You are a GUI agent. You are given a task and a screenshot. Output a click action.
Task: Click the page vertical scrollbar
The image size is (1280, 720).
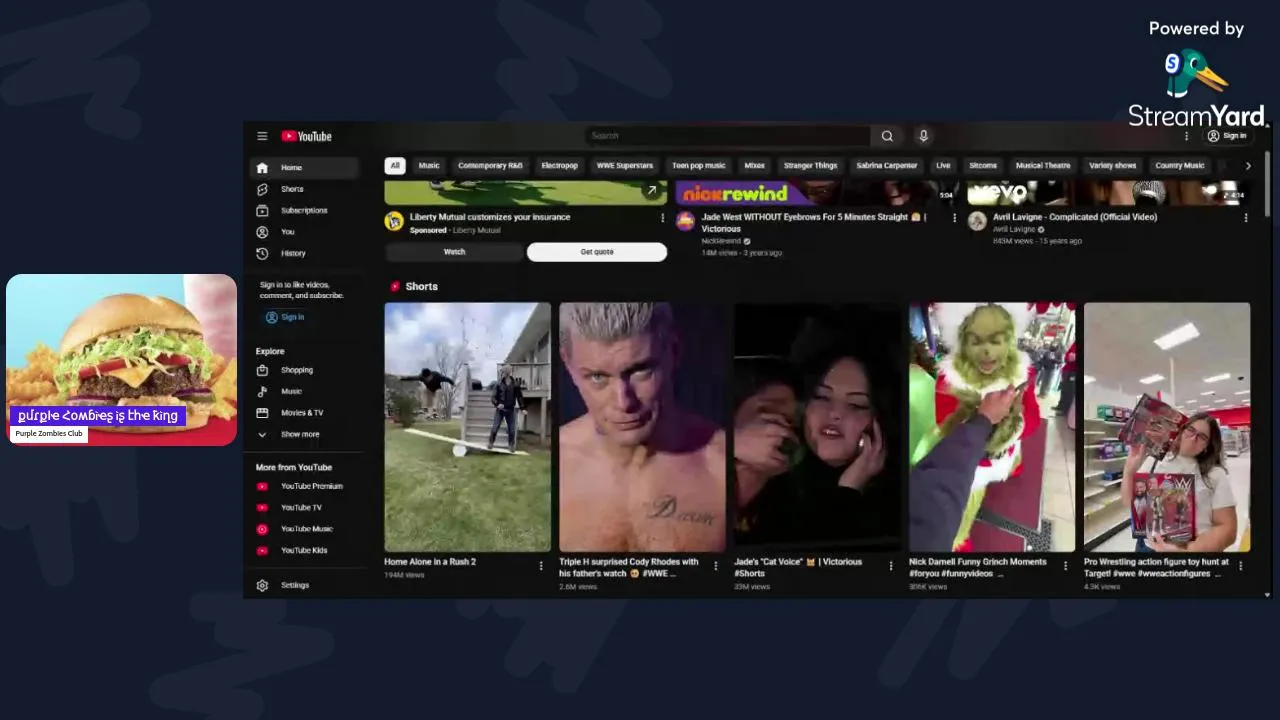[1268, 182]
